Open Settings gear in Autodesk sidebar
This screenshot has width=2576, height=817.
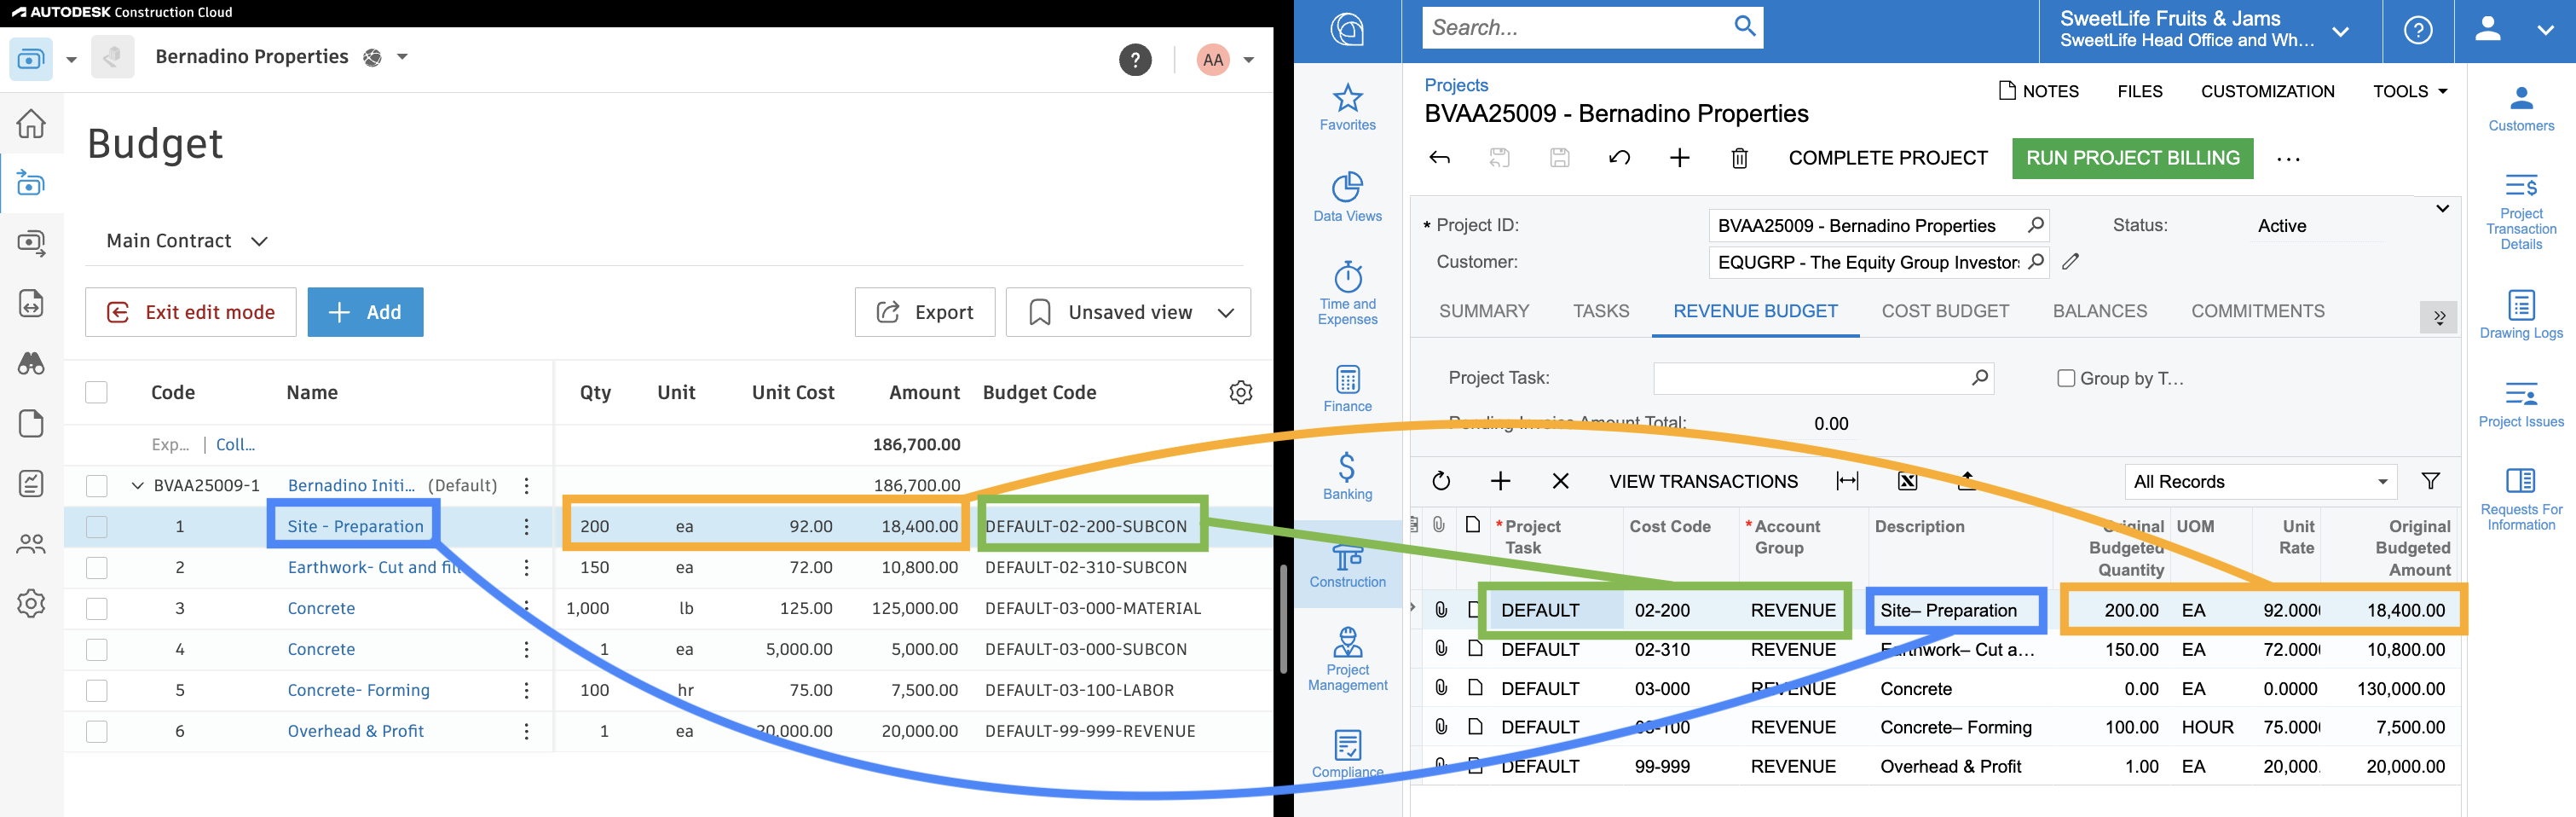coord(31,604)
